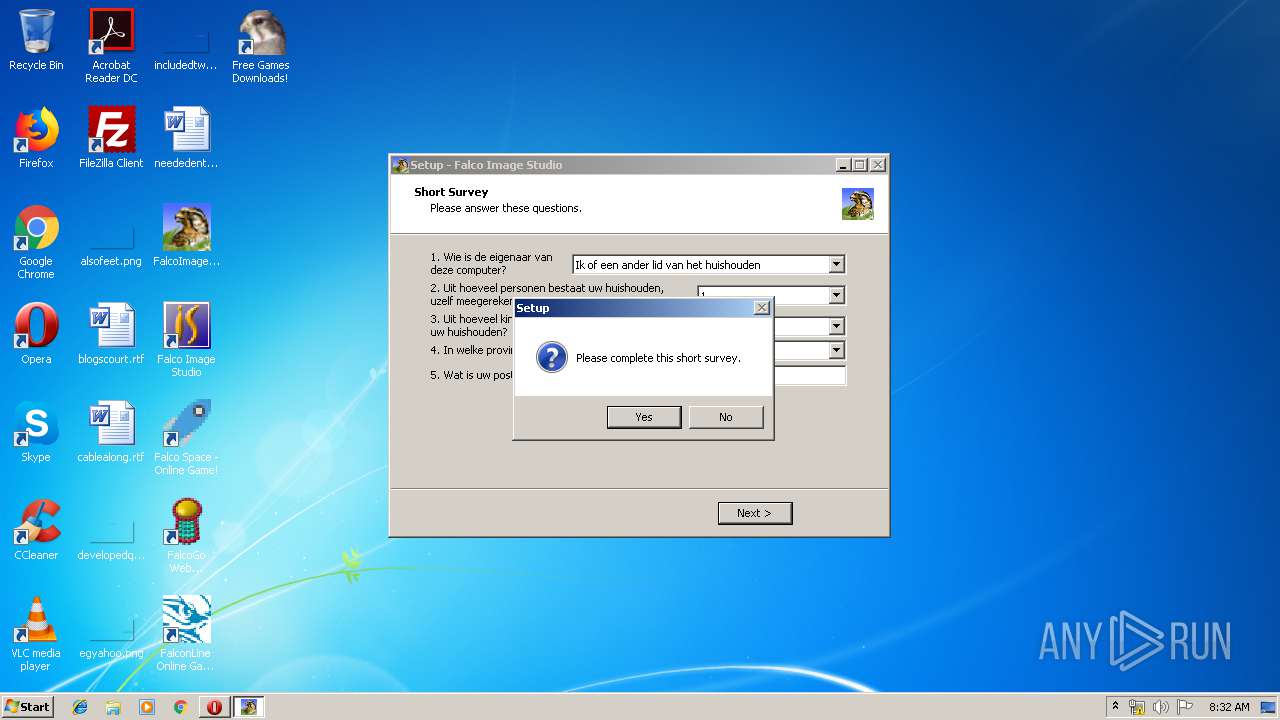Open Windows Explorer folder in the taskbar
This screenshot has width=1280, height=720.
tap(113, 707)
